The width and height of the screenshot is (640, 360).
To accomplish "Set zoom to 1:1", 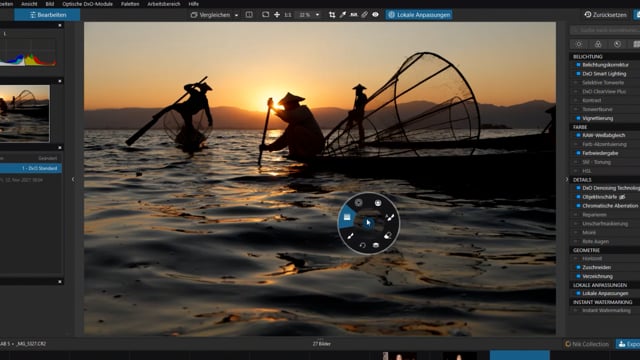I will pyautogui.click(x=288, y=15).
